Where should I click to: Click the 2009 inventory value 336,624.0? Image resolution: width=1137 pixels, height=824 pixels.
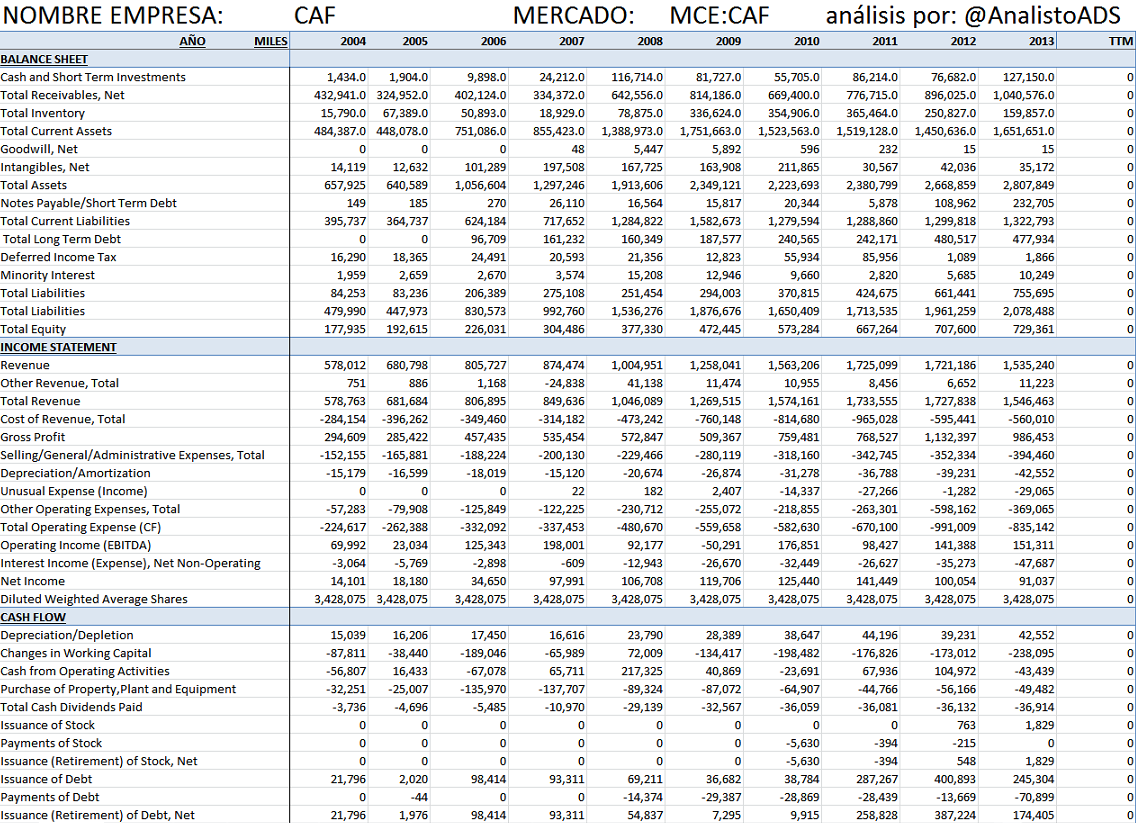click(x=714, y=113)
